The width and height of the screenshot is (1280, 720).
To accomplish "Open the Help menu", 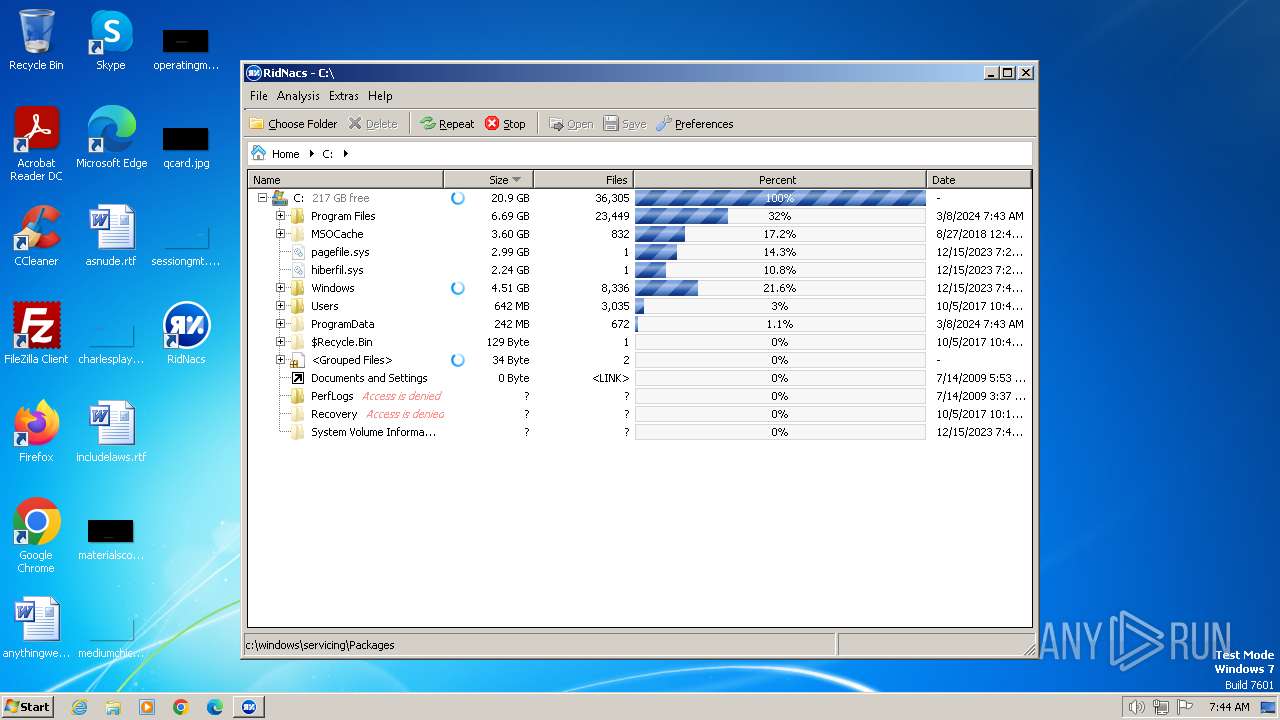I will tap(380, 96).
